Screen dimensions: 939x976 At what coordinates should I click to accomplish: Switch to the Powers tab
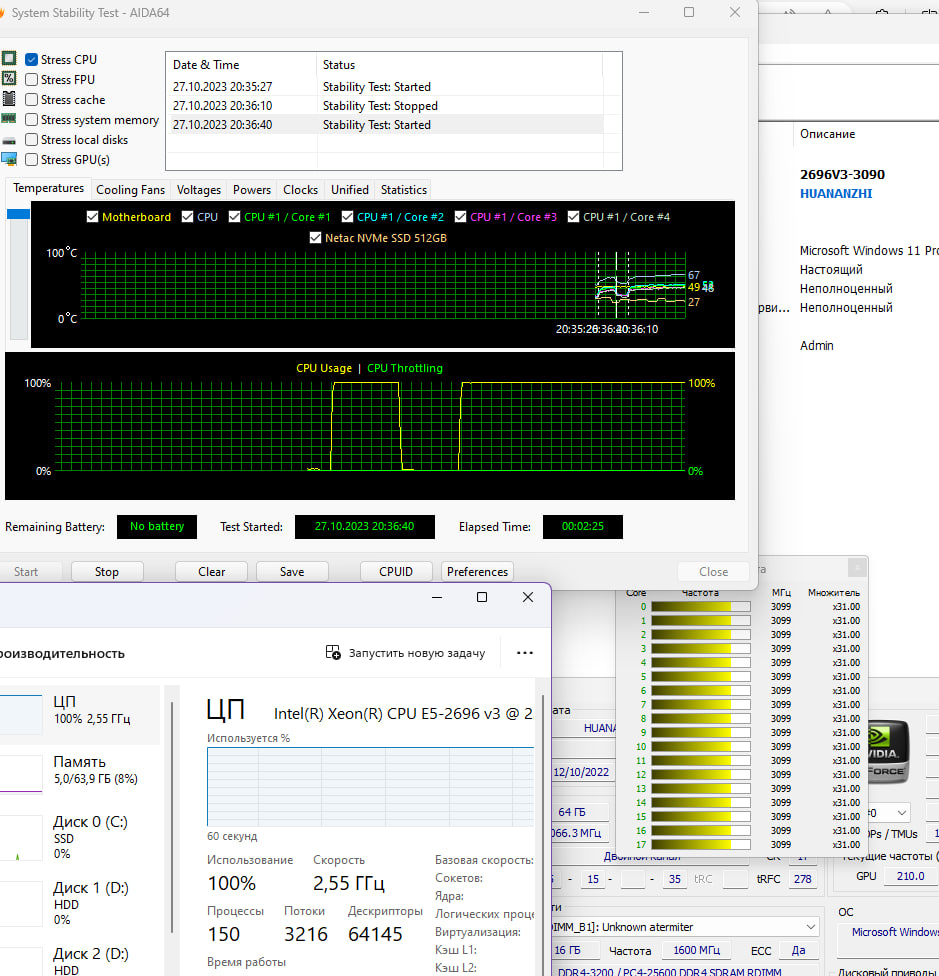coord(252,190)
